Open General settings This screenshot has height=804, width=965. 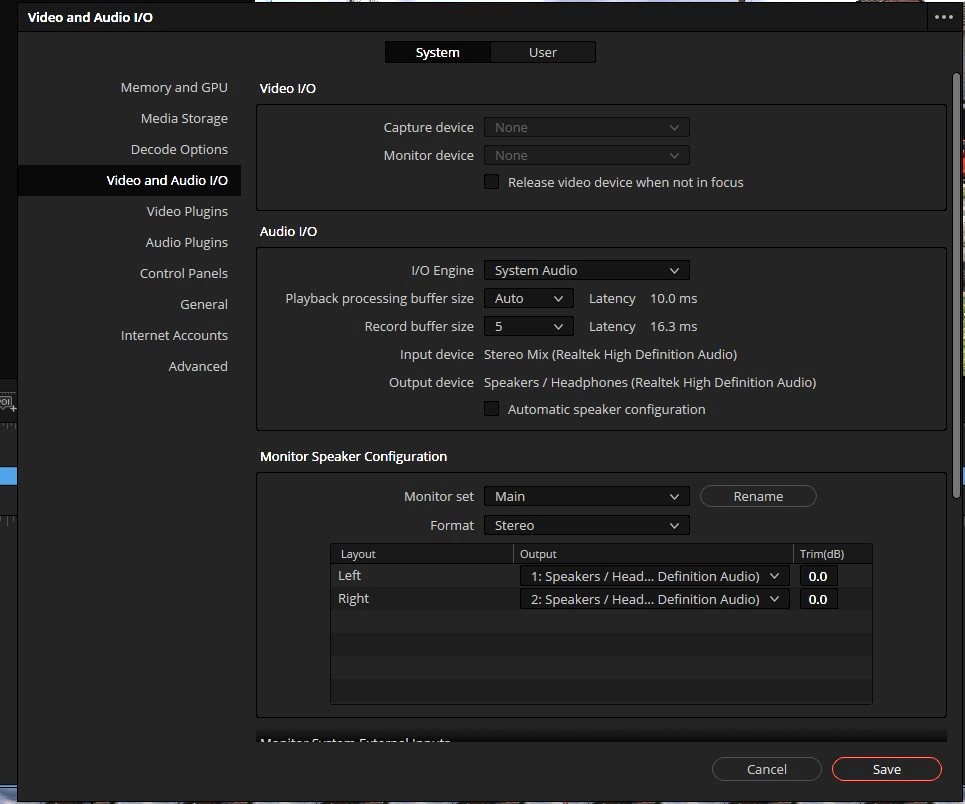204,304
